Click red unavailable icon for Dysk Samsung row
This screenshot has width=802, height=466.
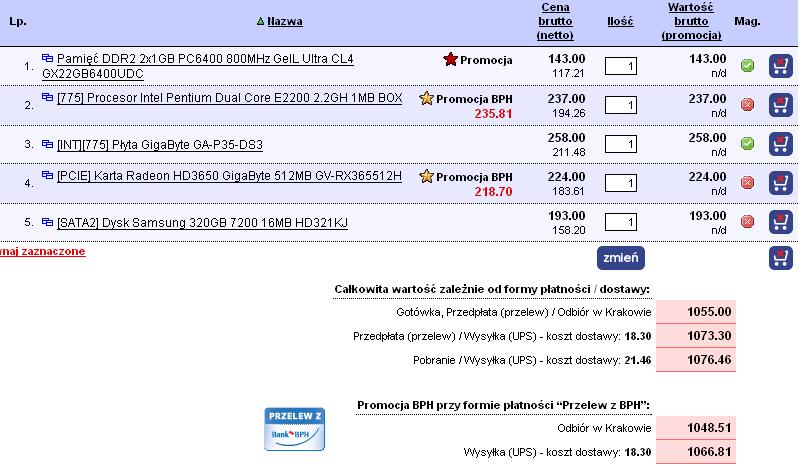(747, 221)
